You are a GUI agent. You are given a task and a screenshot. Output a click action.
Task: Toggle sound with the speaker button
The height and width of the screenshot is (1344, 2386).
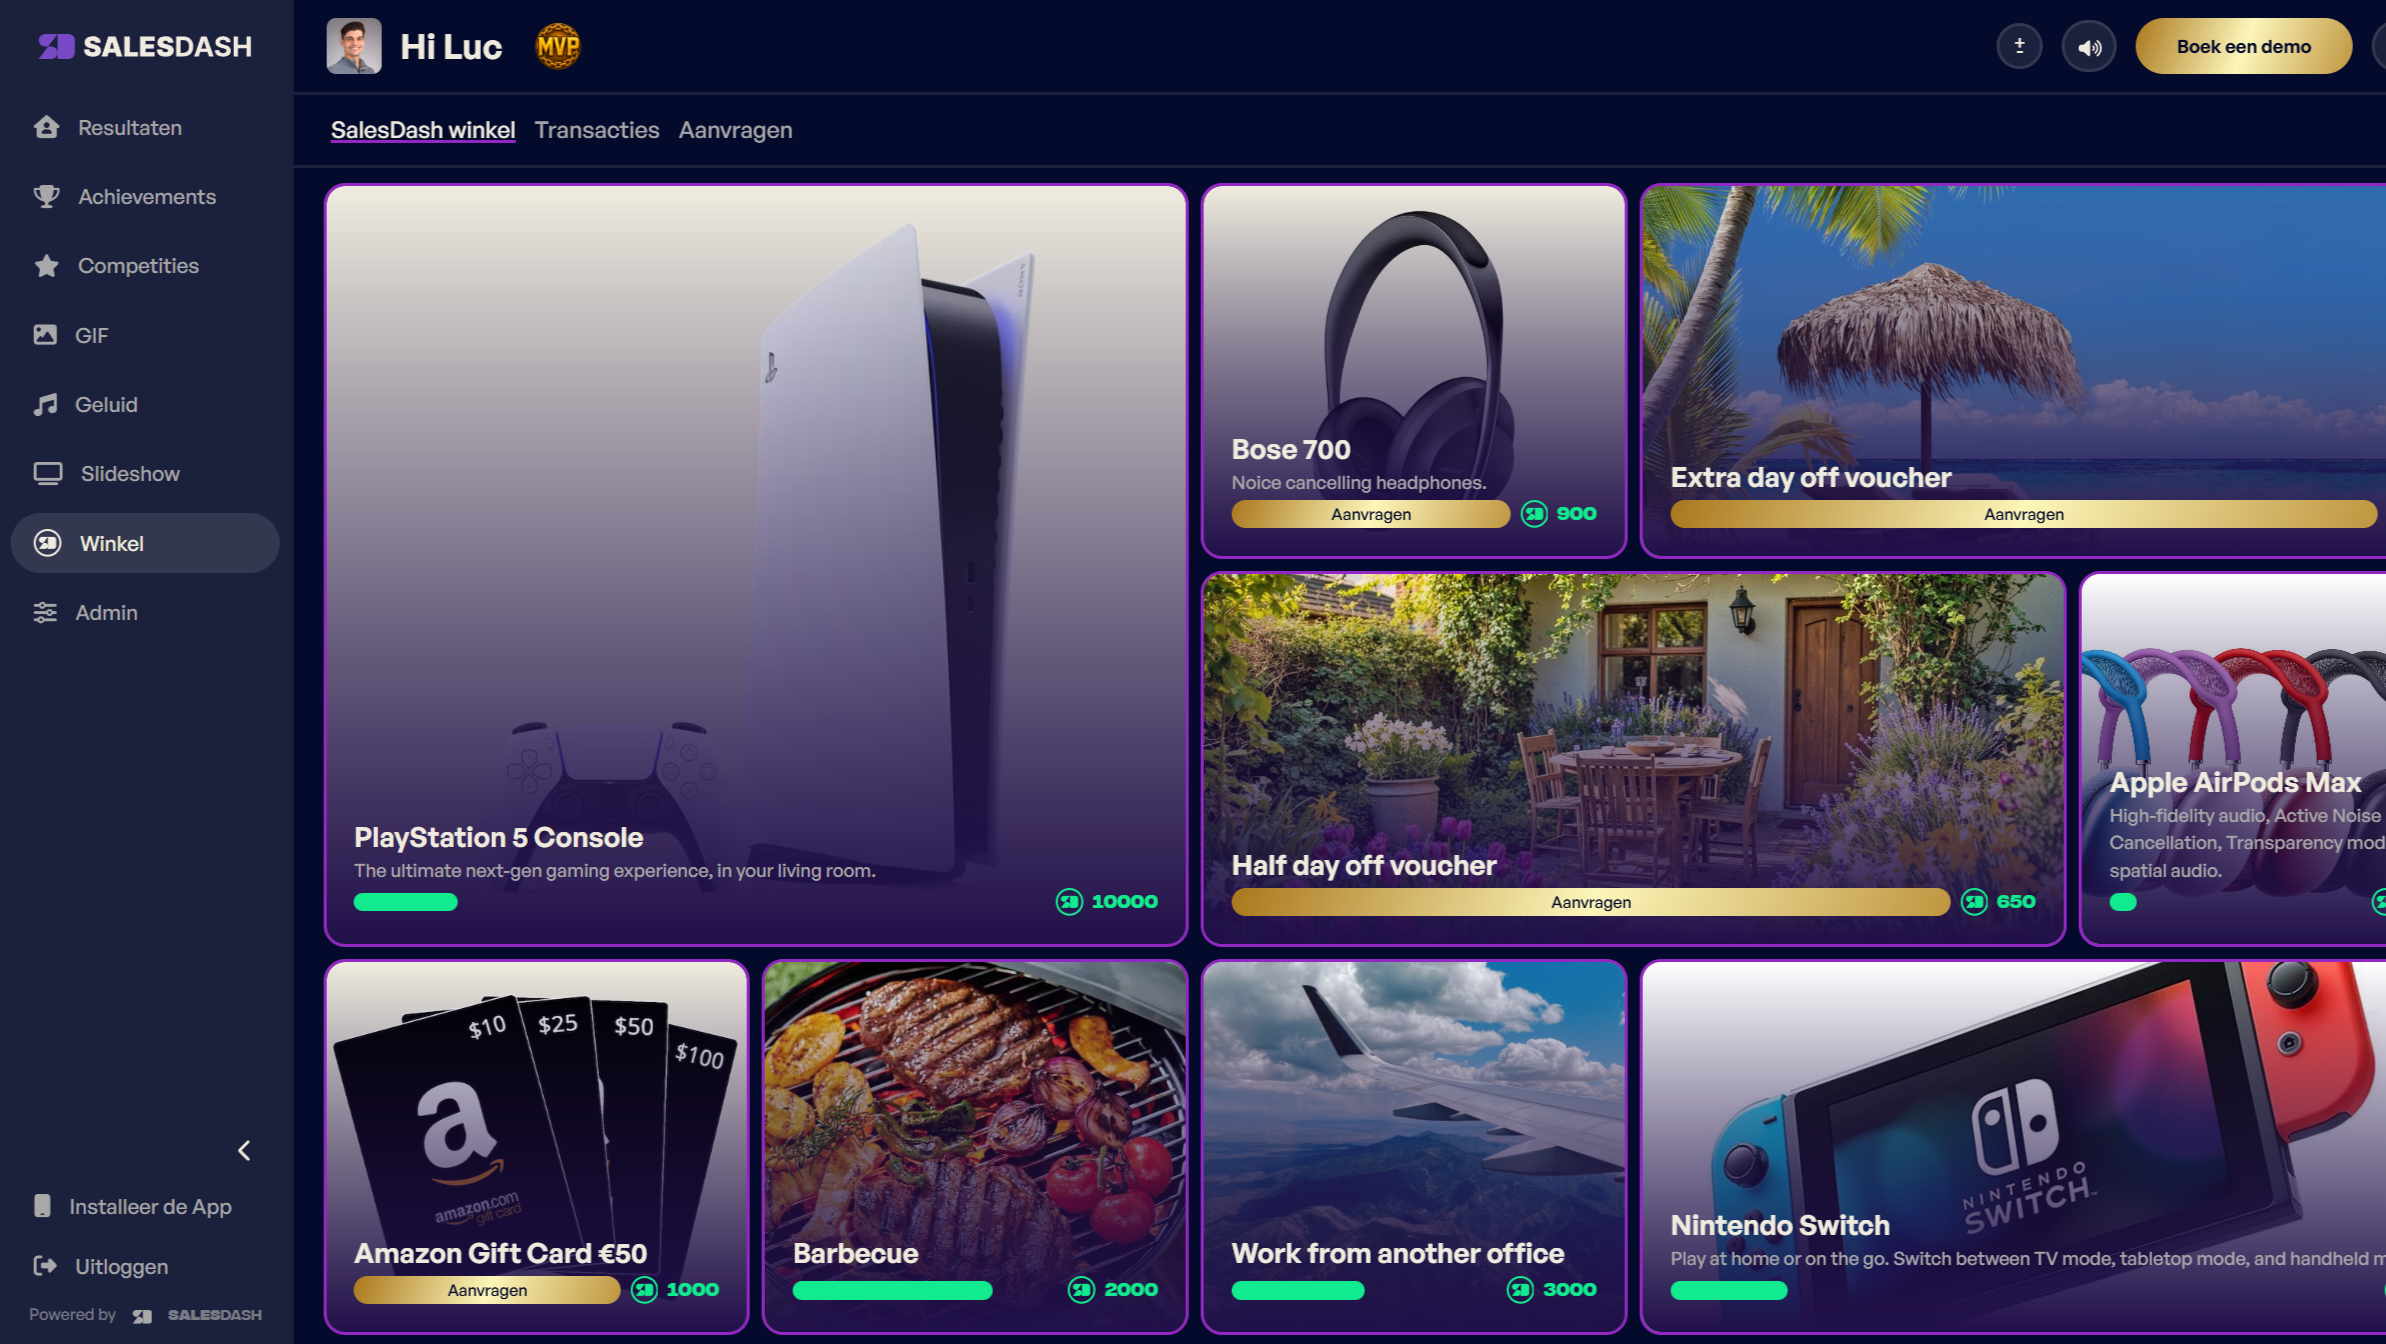click(x=2088, y=46)
